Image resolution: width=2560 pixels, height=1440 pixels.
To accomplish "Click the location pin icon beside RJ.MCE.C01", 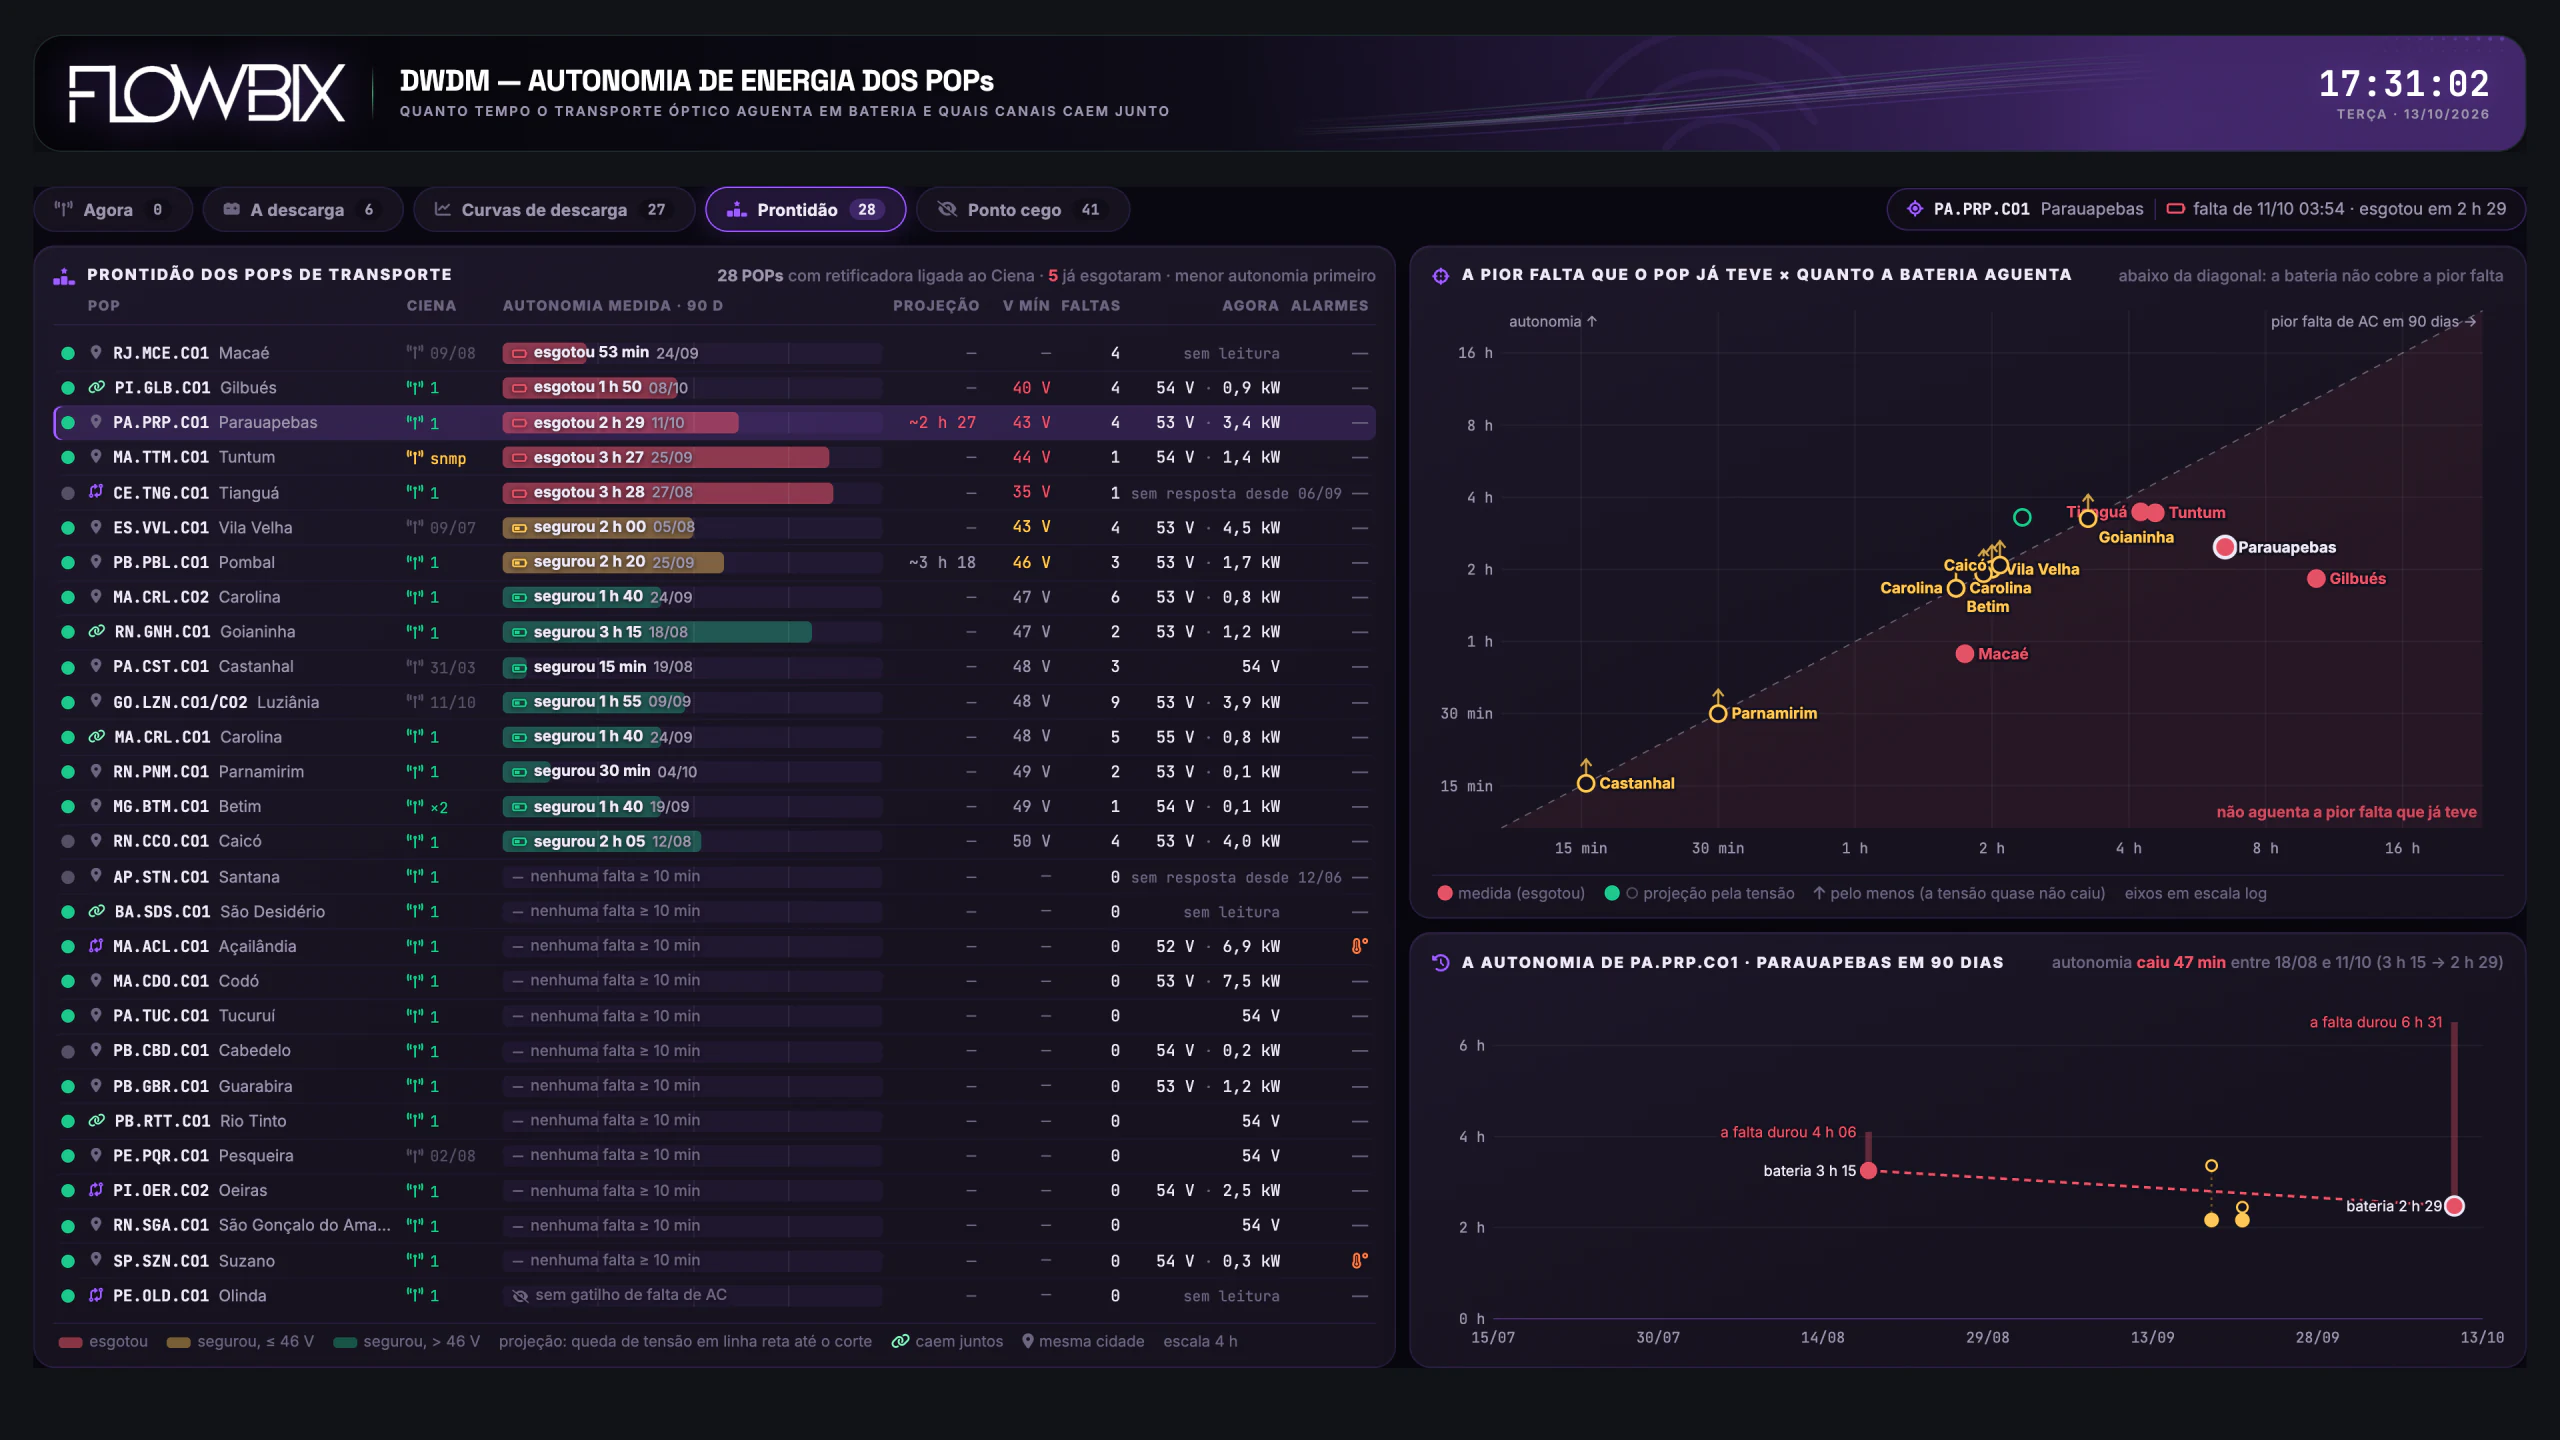I will click(x=96, y=352).
